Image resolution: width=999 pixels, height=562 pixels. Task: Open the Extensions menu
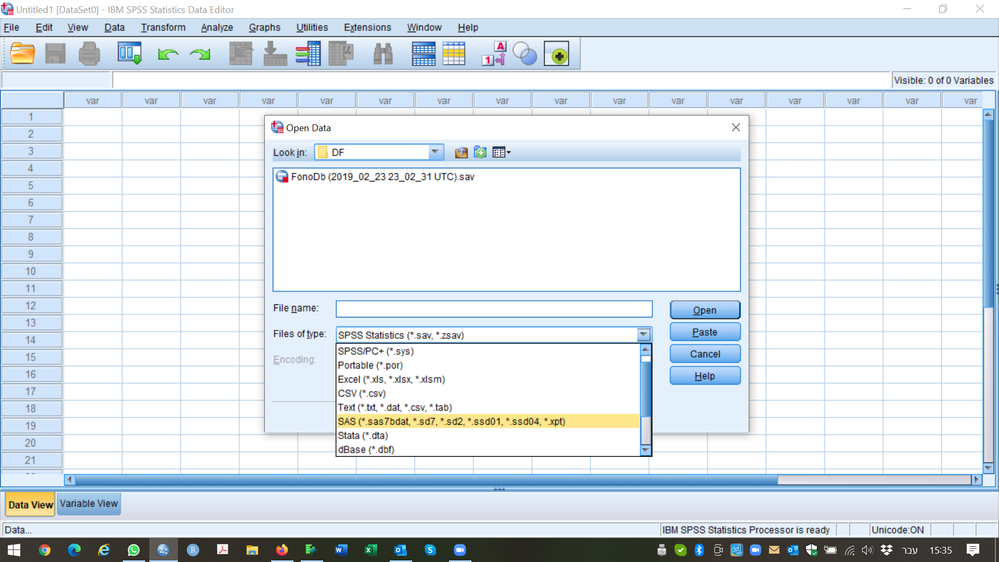click(x=368, y=27)
